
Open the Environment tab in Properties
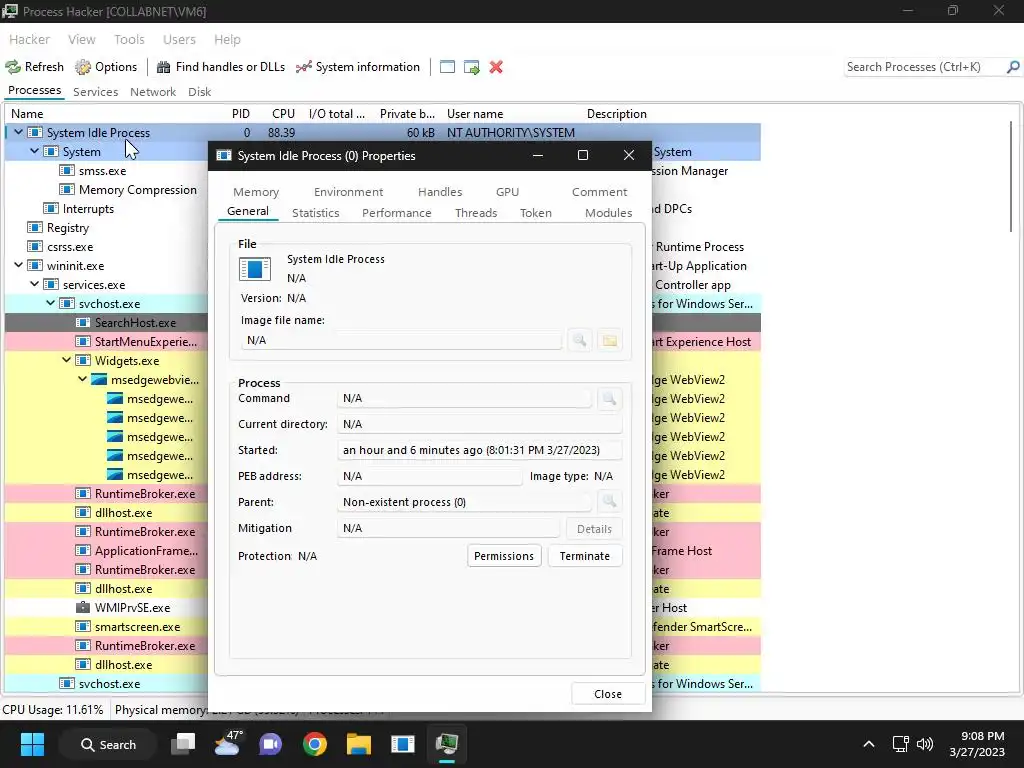348,192
